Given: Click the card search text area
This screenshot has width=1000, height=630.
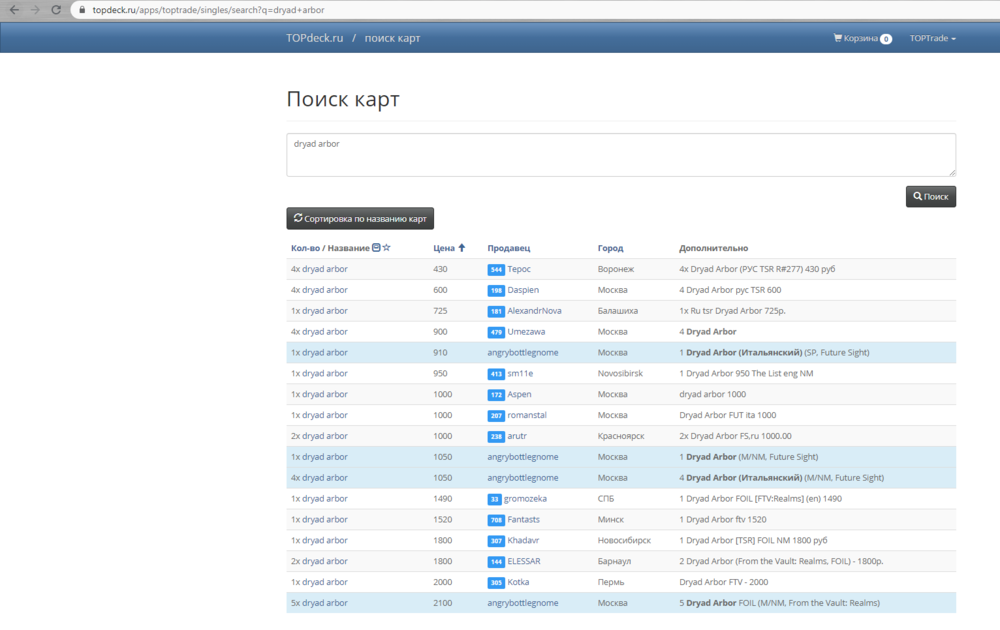Looking at the screenshot, I should coord(620,155).
